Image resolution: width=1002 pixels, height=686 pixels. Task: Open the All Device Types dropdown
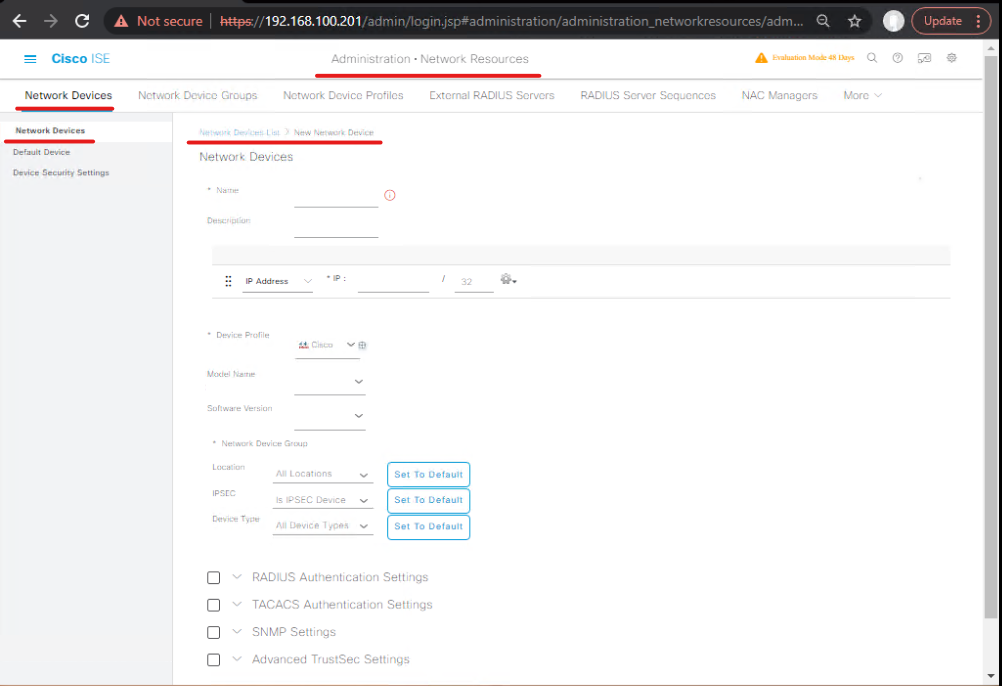coord(323,526)
